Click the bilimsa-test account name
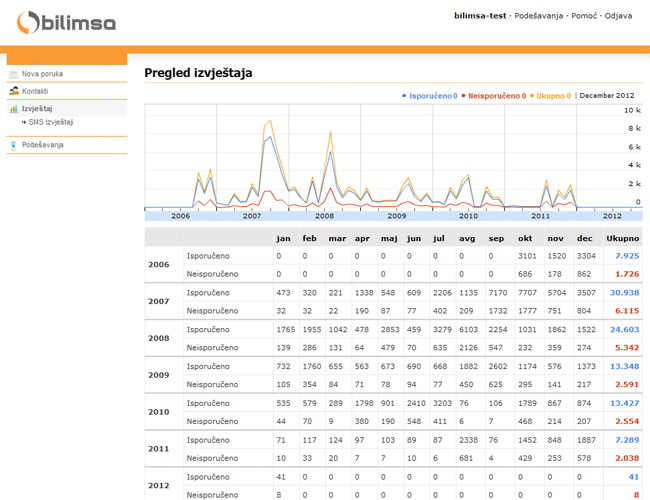650x500 pixels. (480, 16)
